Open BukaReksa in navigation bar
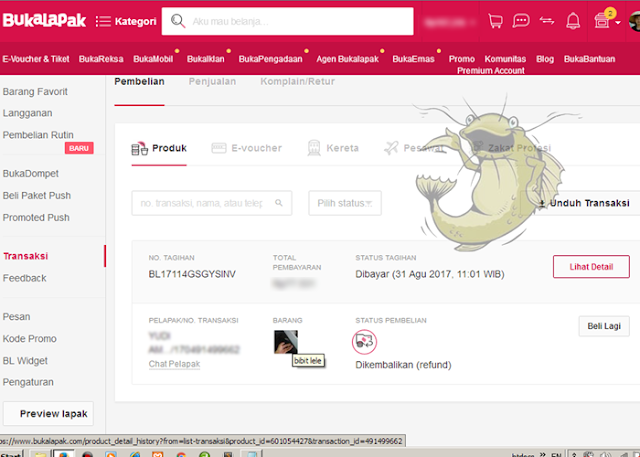This screenshot has height=457, width=640. pyautogui.click(x=101, y=59)
